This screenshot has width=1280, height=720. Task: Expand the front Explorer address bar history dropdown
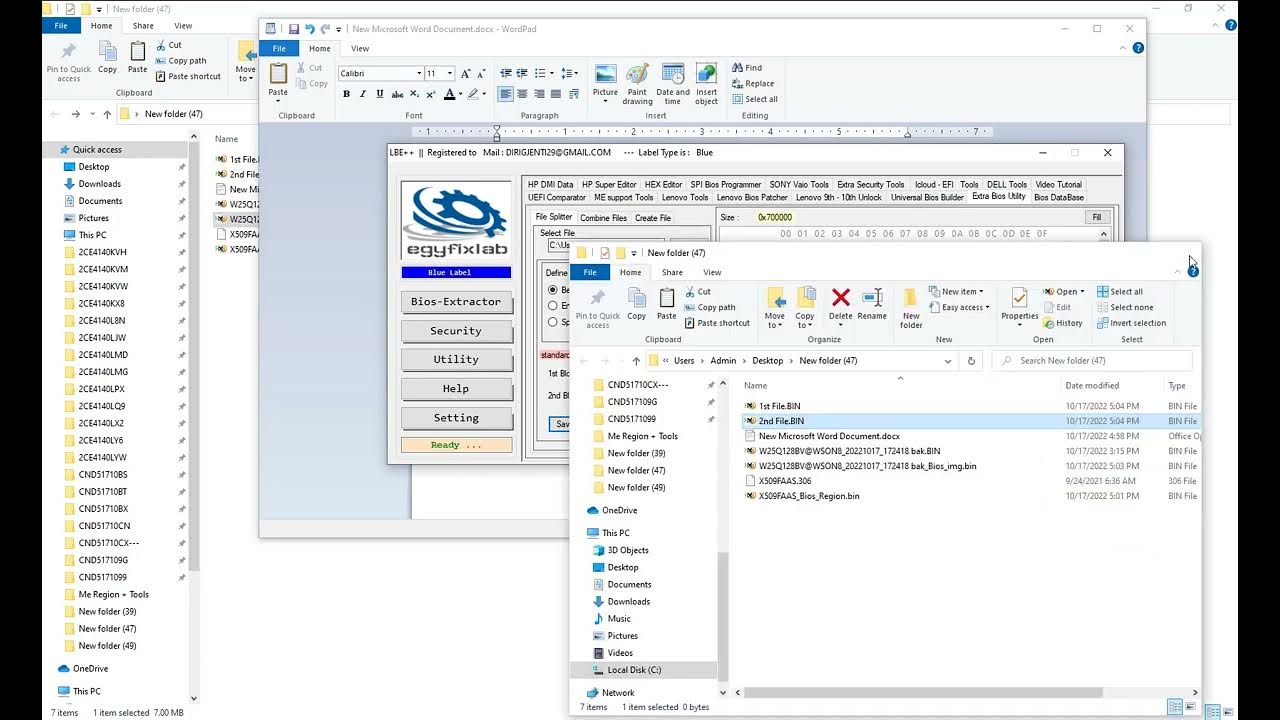(948, 361)
